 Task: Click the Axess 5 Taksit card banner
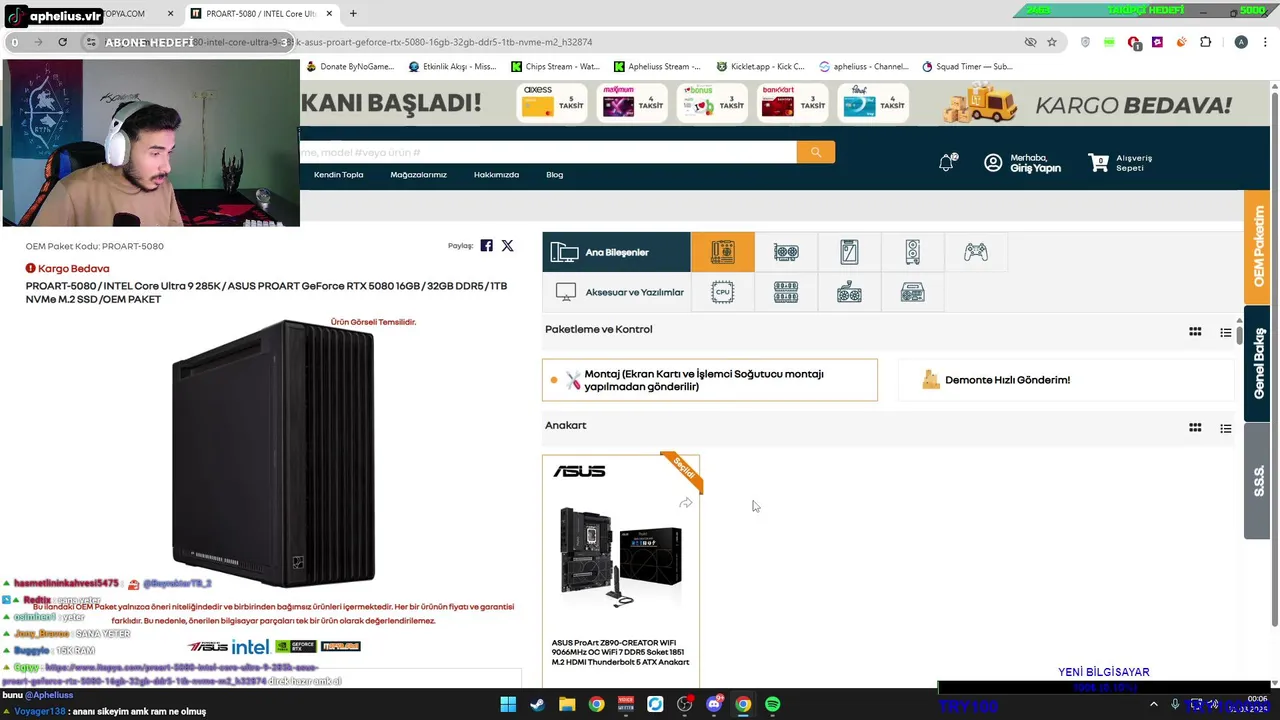[x=553, y=103]
